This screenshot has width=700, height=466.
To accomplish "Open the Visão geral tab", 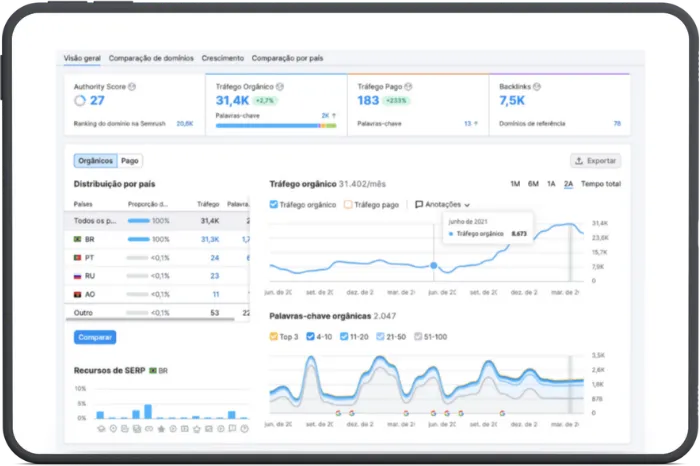I will (x=82, y=58).
